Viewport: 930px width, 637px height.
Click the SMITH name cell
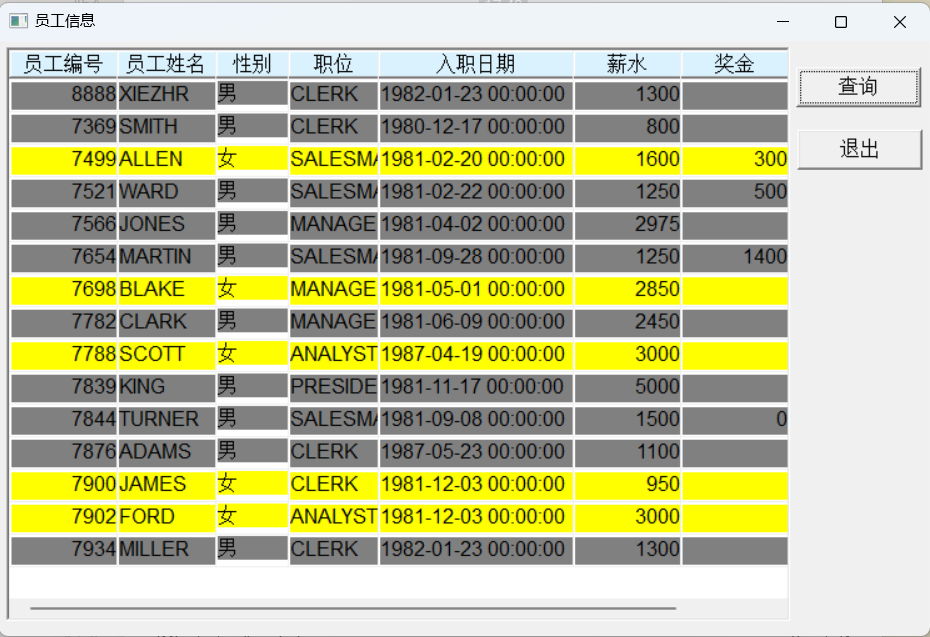[x=167, y=128]
